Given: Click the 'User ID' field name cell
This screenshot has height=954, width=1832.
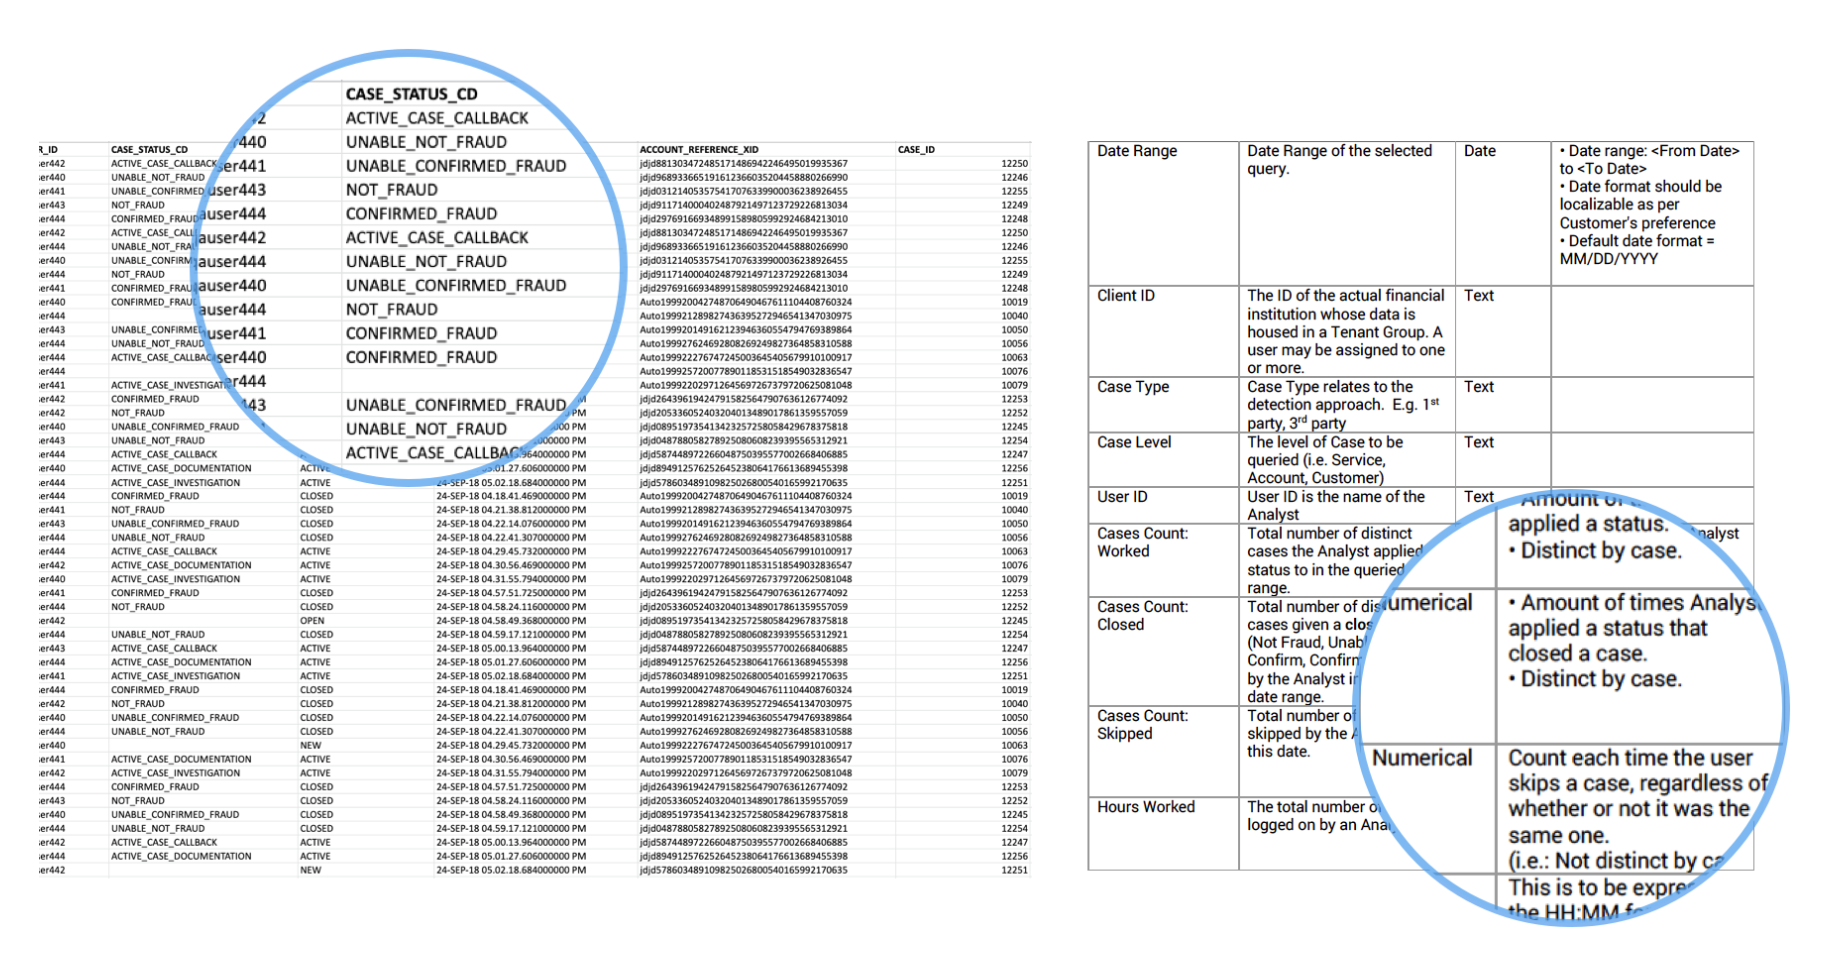Looking at the screenshot, I should (x=1163, y=505).
